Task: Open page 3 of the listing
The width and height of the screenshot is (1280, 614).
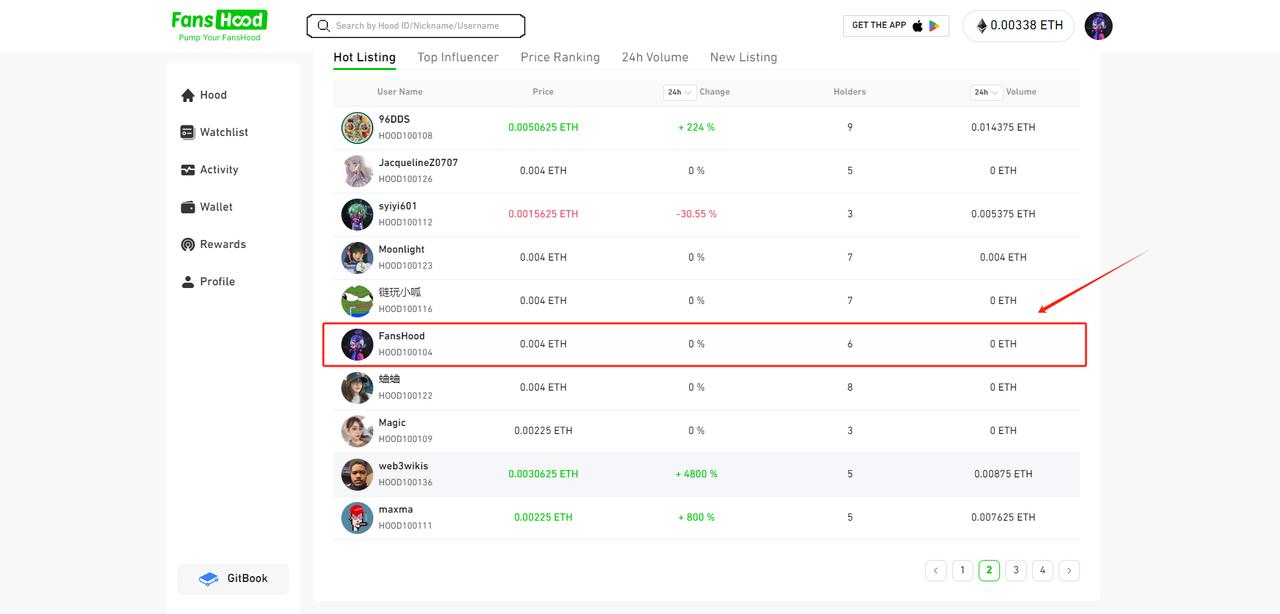Action: pos(1016,570)
